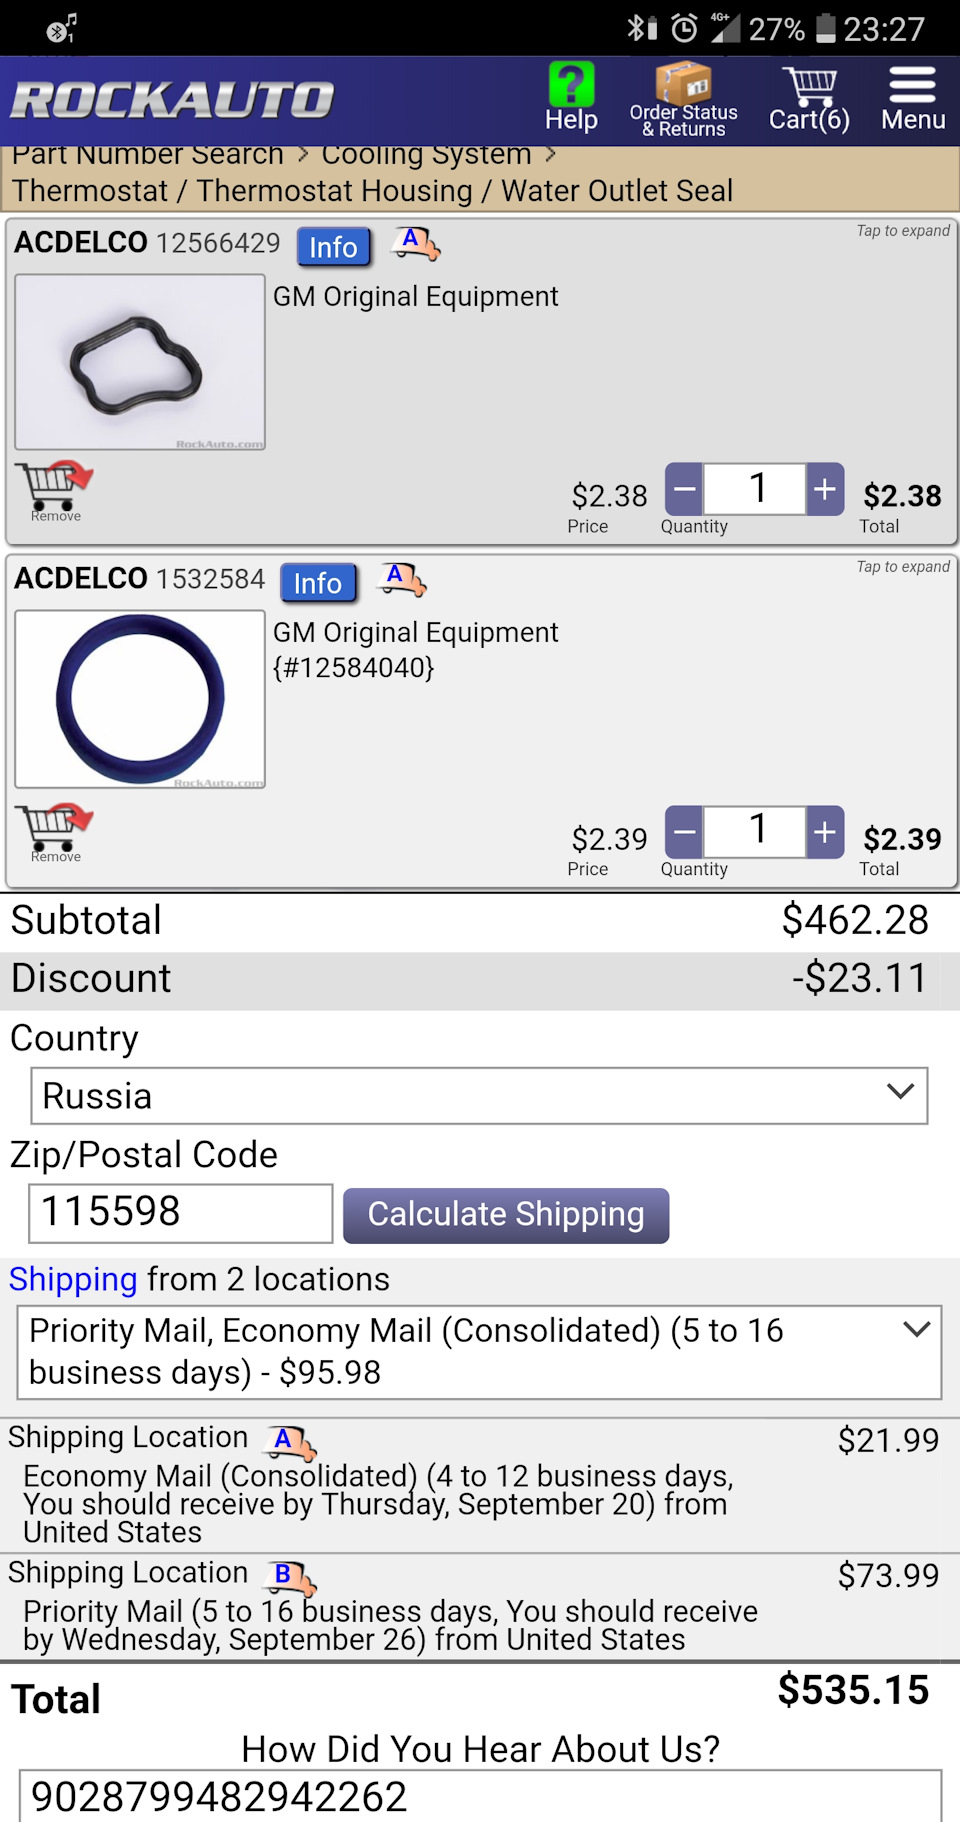The width and height of the screenshot is (960, 1822).
Task: Remove ACDELCO 1532584 from cart
Action: coord(58,832)
